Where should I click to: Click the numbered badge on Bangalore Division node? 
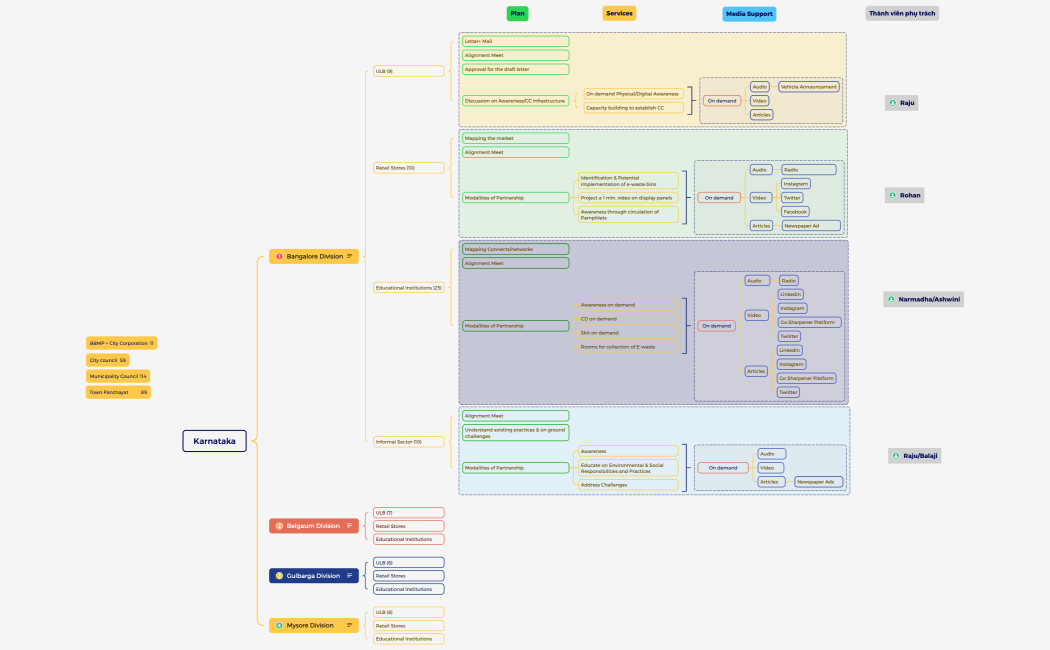(x=280, y=257)
